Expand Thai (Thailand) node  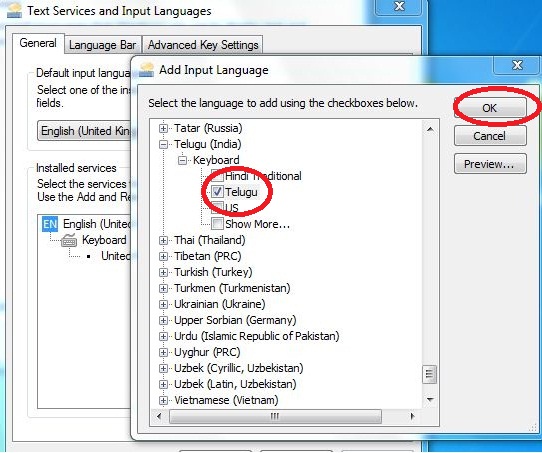click(x=163, y=240)
